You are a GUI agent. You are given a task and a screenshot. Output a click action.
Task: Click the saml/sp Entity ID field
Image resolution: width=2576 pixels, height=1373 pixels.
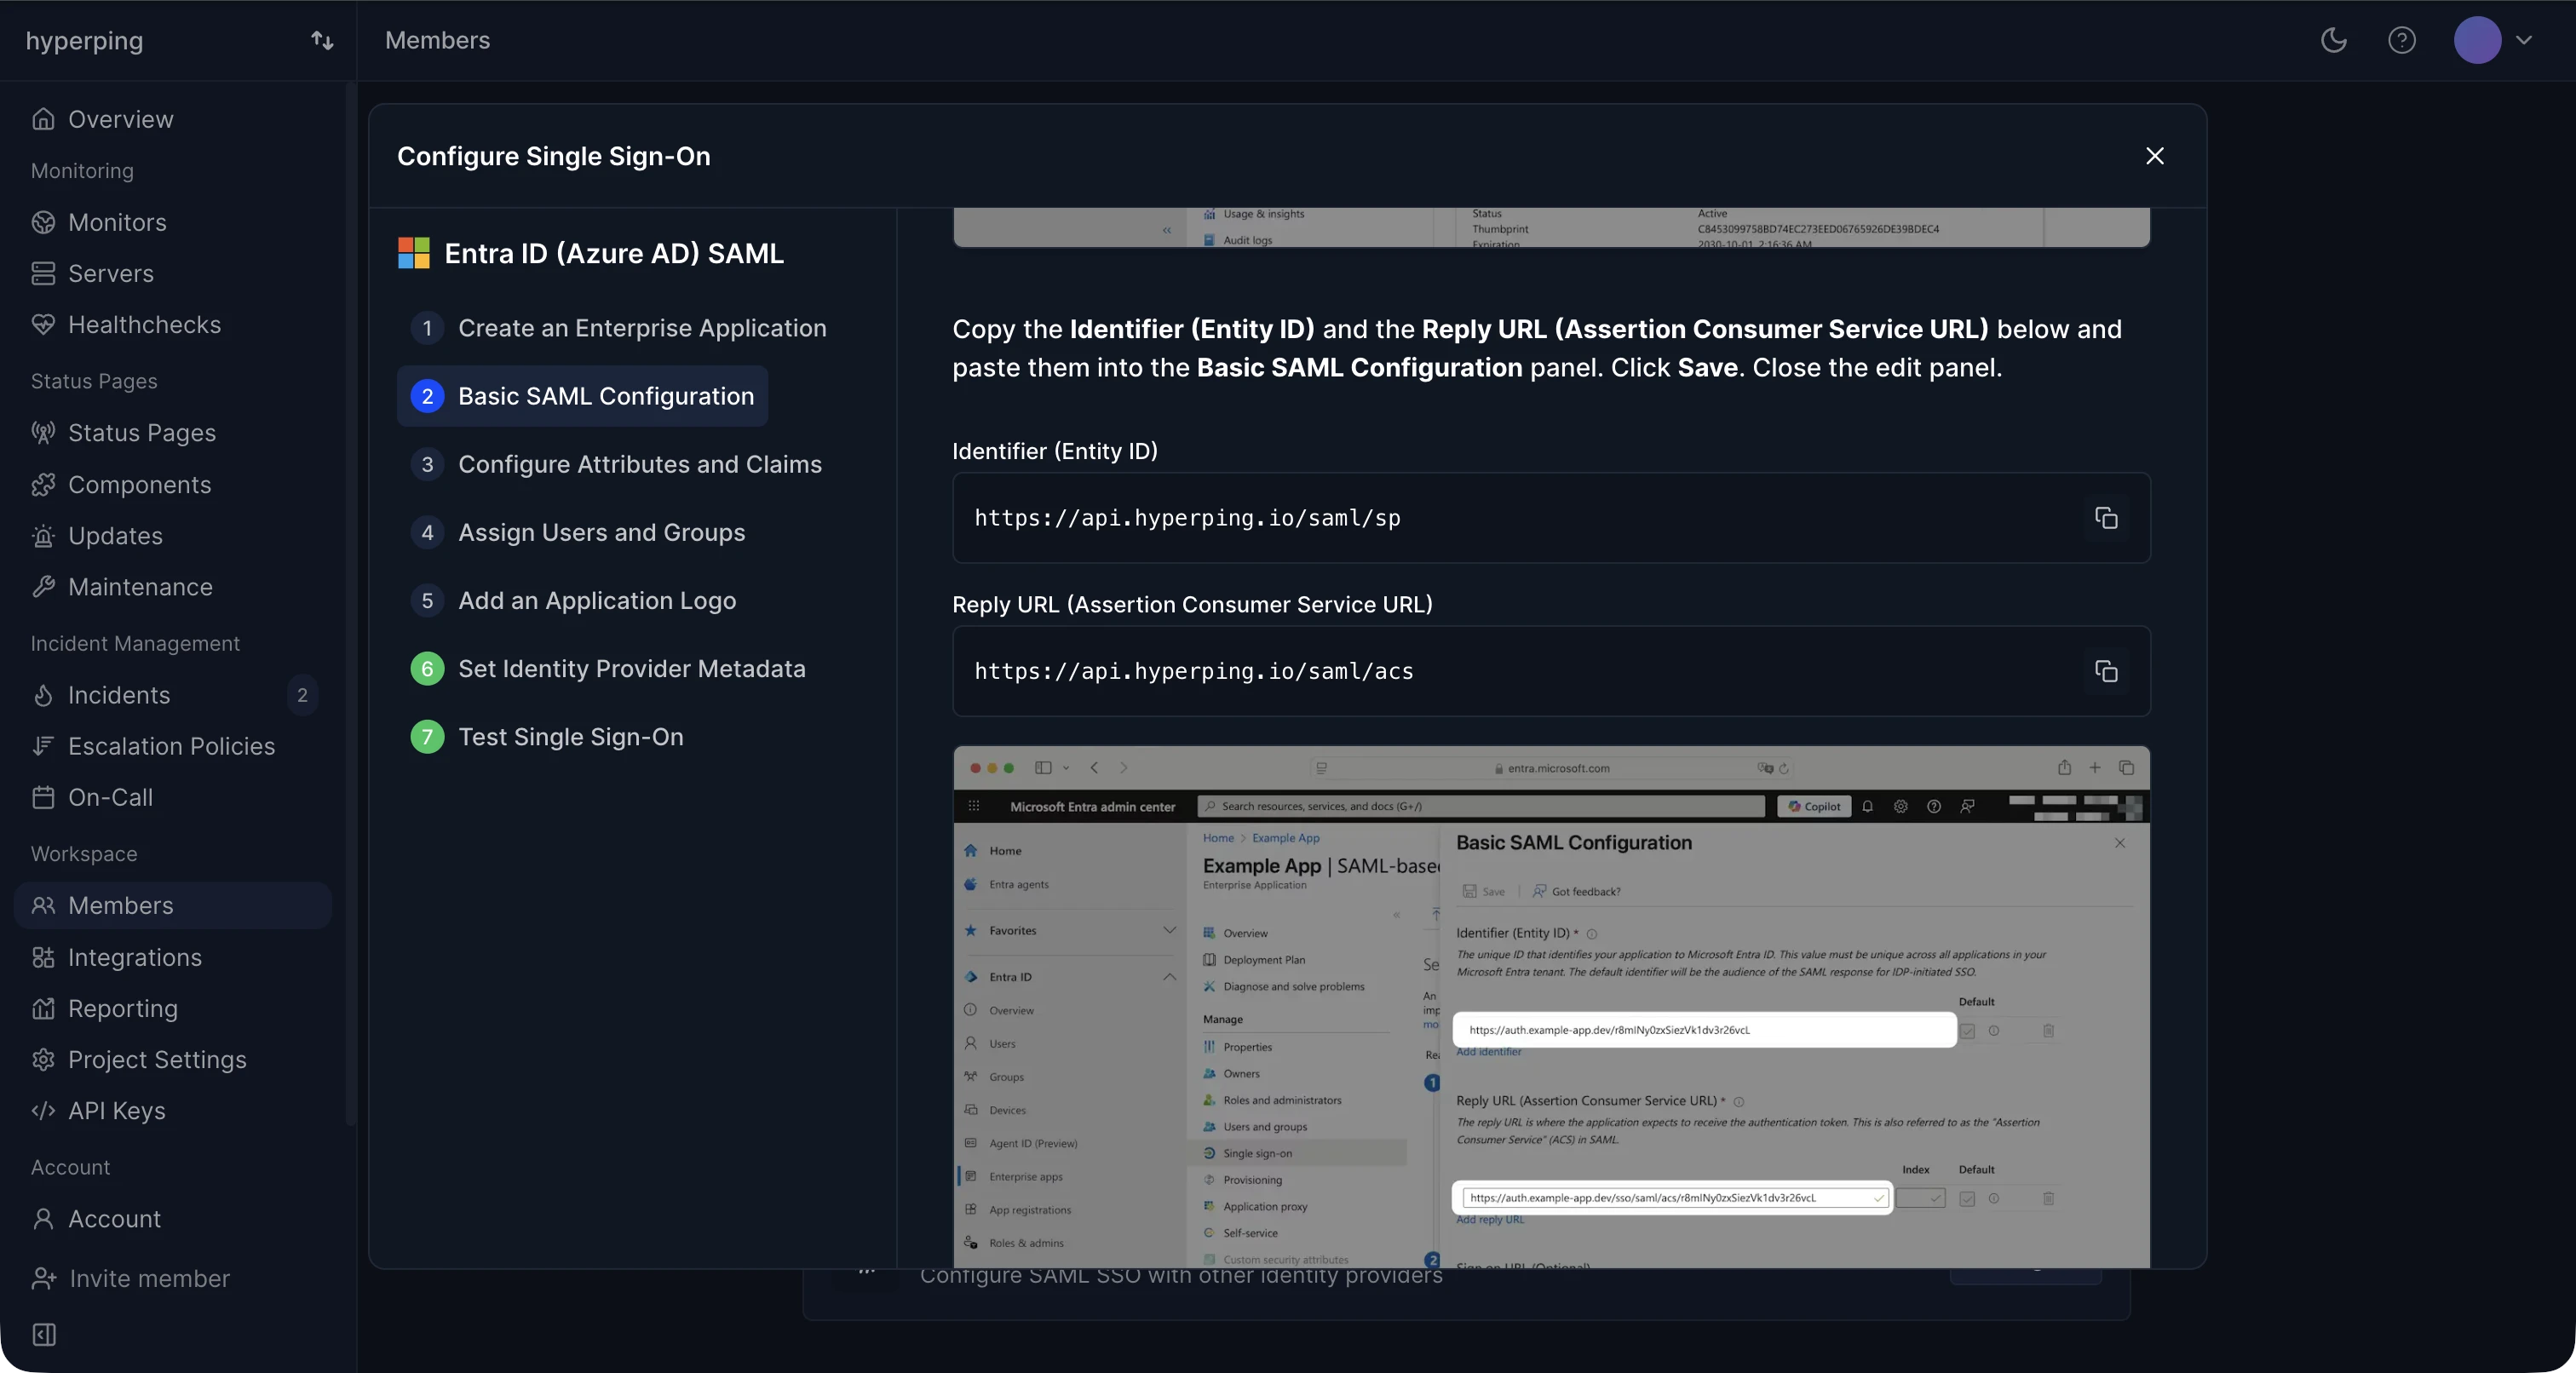1551,518
